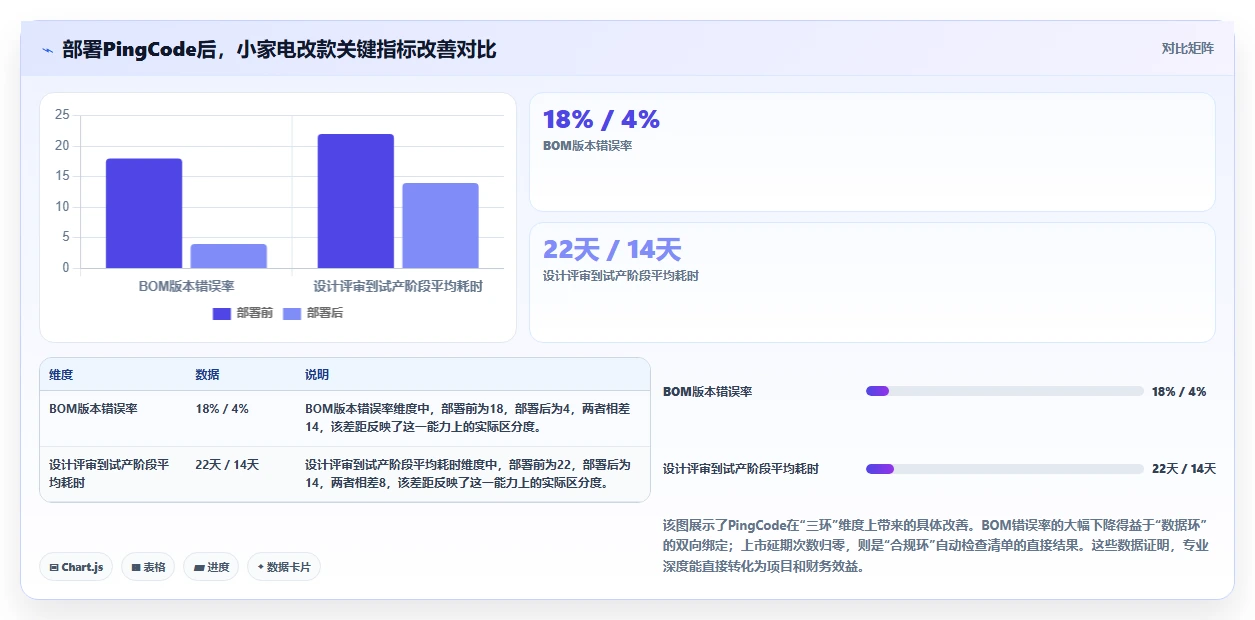Click the light purple 部署后 legend swatch
Screen dimensions: 1255x620
pyautogui.click(x=292, y=314)
